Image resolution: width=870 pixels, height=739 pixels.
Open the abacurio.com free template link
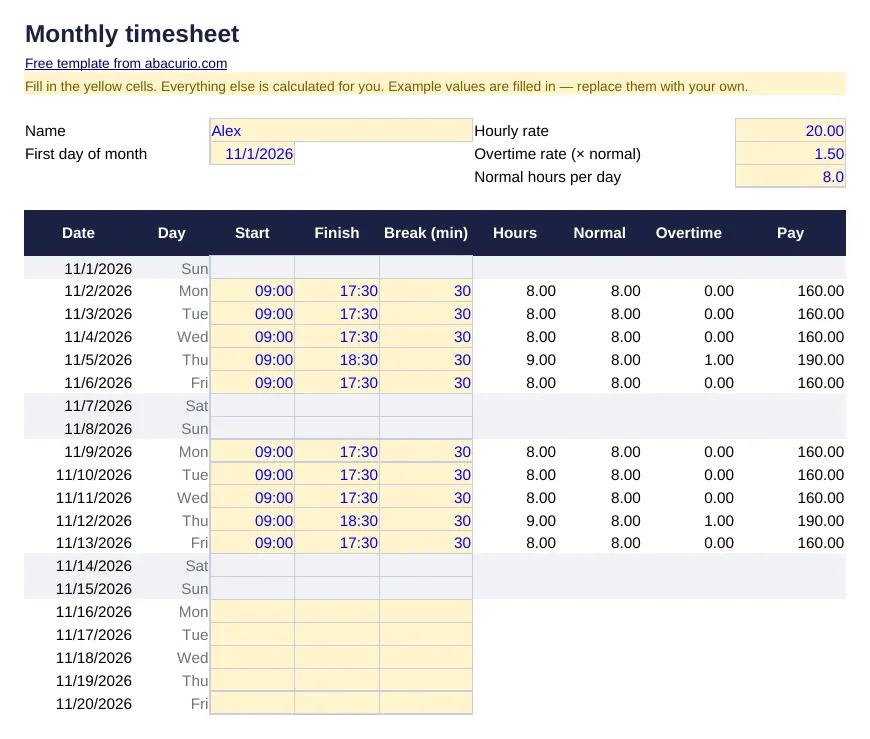tap(126, 63)
